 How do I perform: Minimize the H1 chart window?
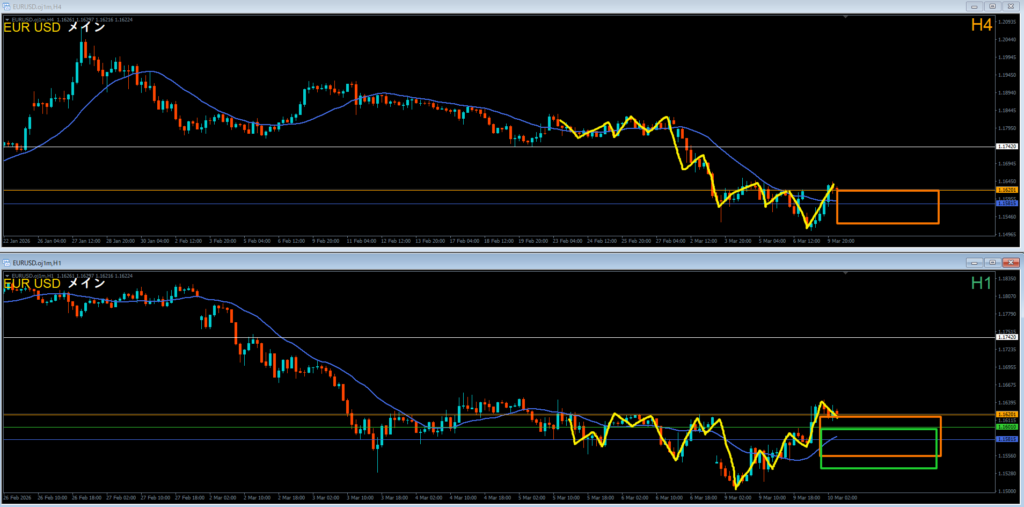(973, 262)
